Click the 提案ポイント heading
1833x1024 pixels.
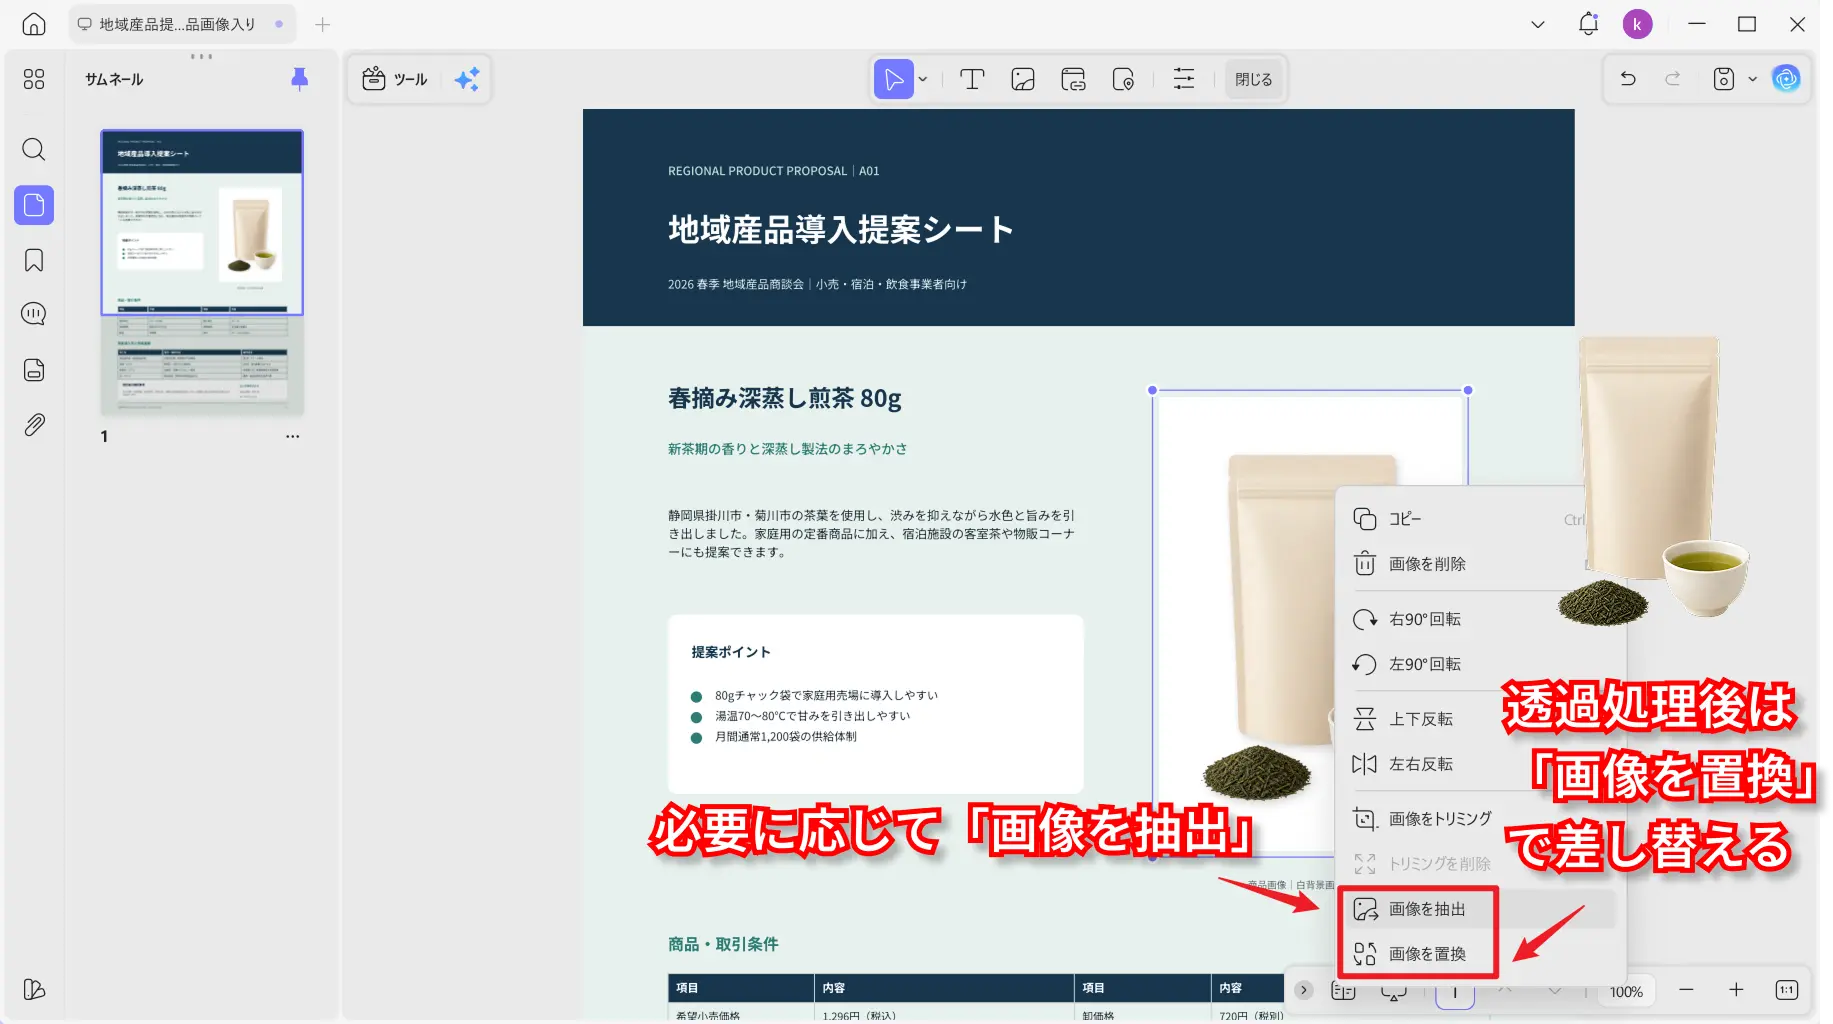pyautogui.click(x=731, y=652)
